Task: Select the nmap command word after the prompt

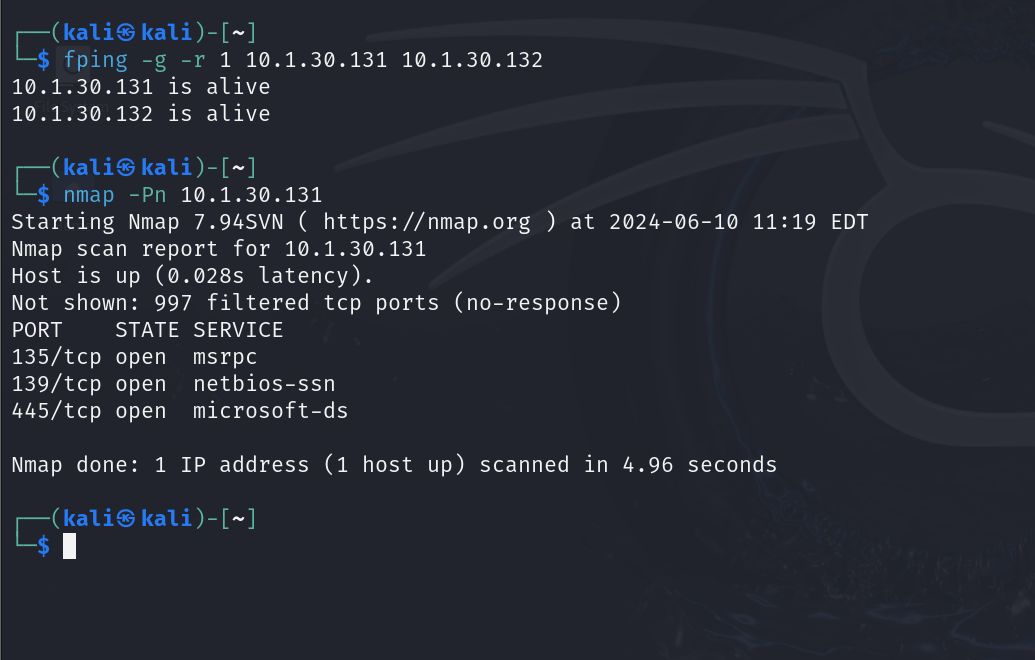Action: (89, 194)
